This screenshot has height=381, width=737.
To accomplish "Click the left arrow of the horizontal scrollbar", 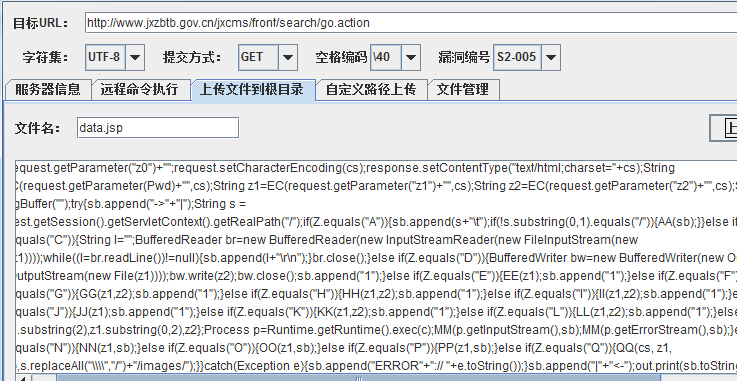I will [23, 378].
